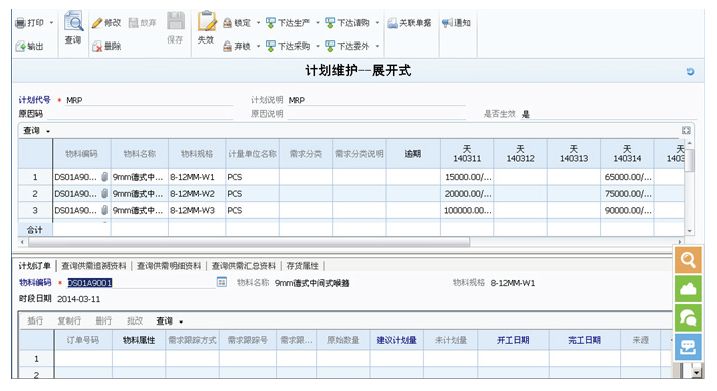
Task: Click the 天 140311 column header
Action: tap(467, 154)
